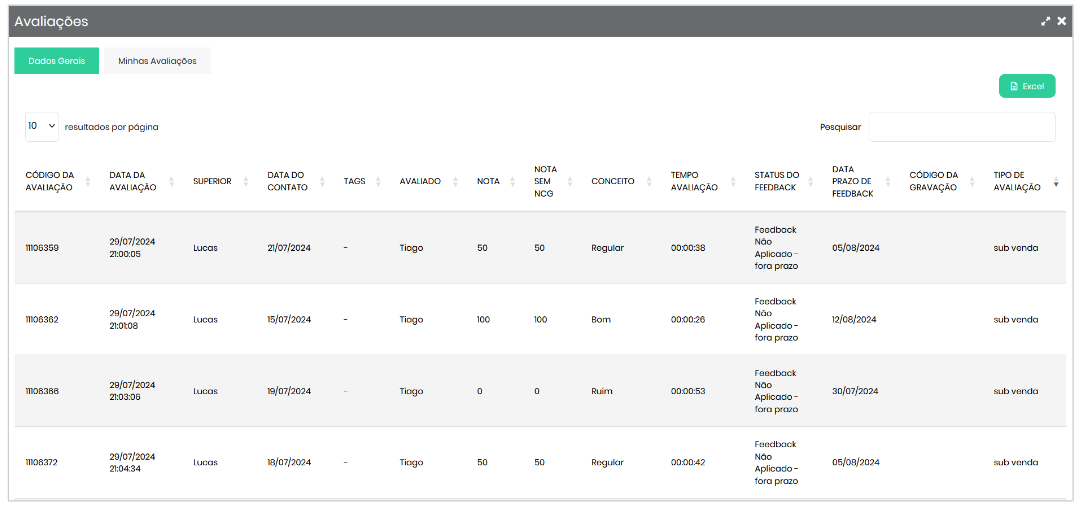Sort by Conceito column arrows
1080x506 pixels.
pos(650,182)
